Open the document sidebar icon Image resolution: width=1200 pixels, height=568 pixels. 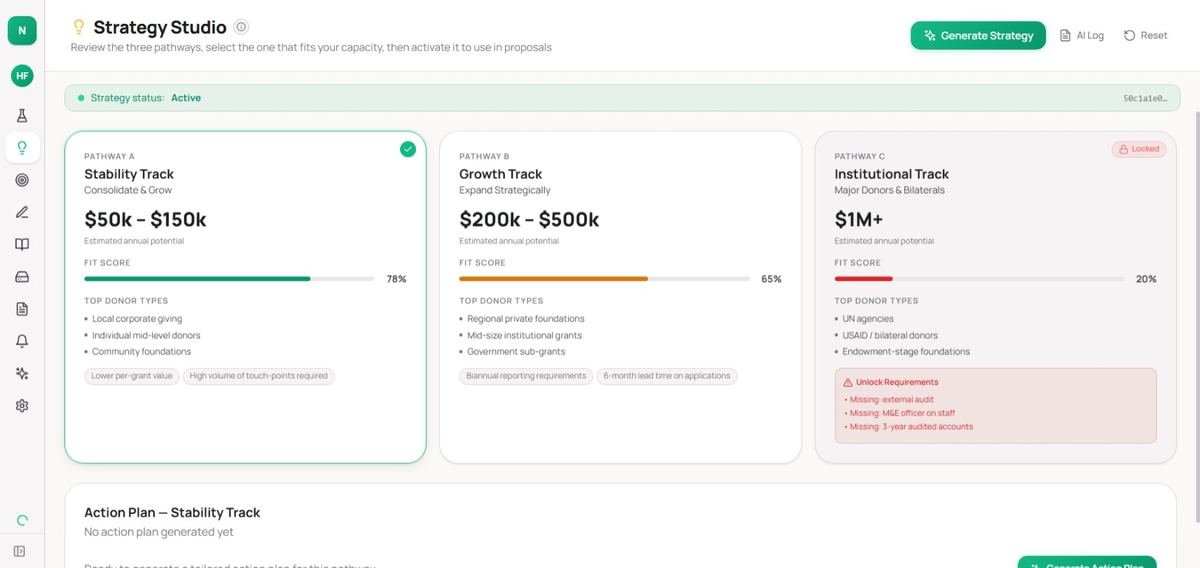(x=22, y=309)
